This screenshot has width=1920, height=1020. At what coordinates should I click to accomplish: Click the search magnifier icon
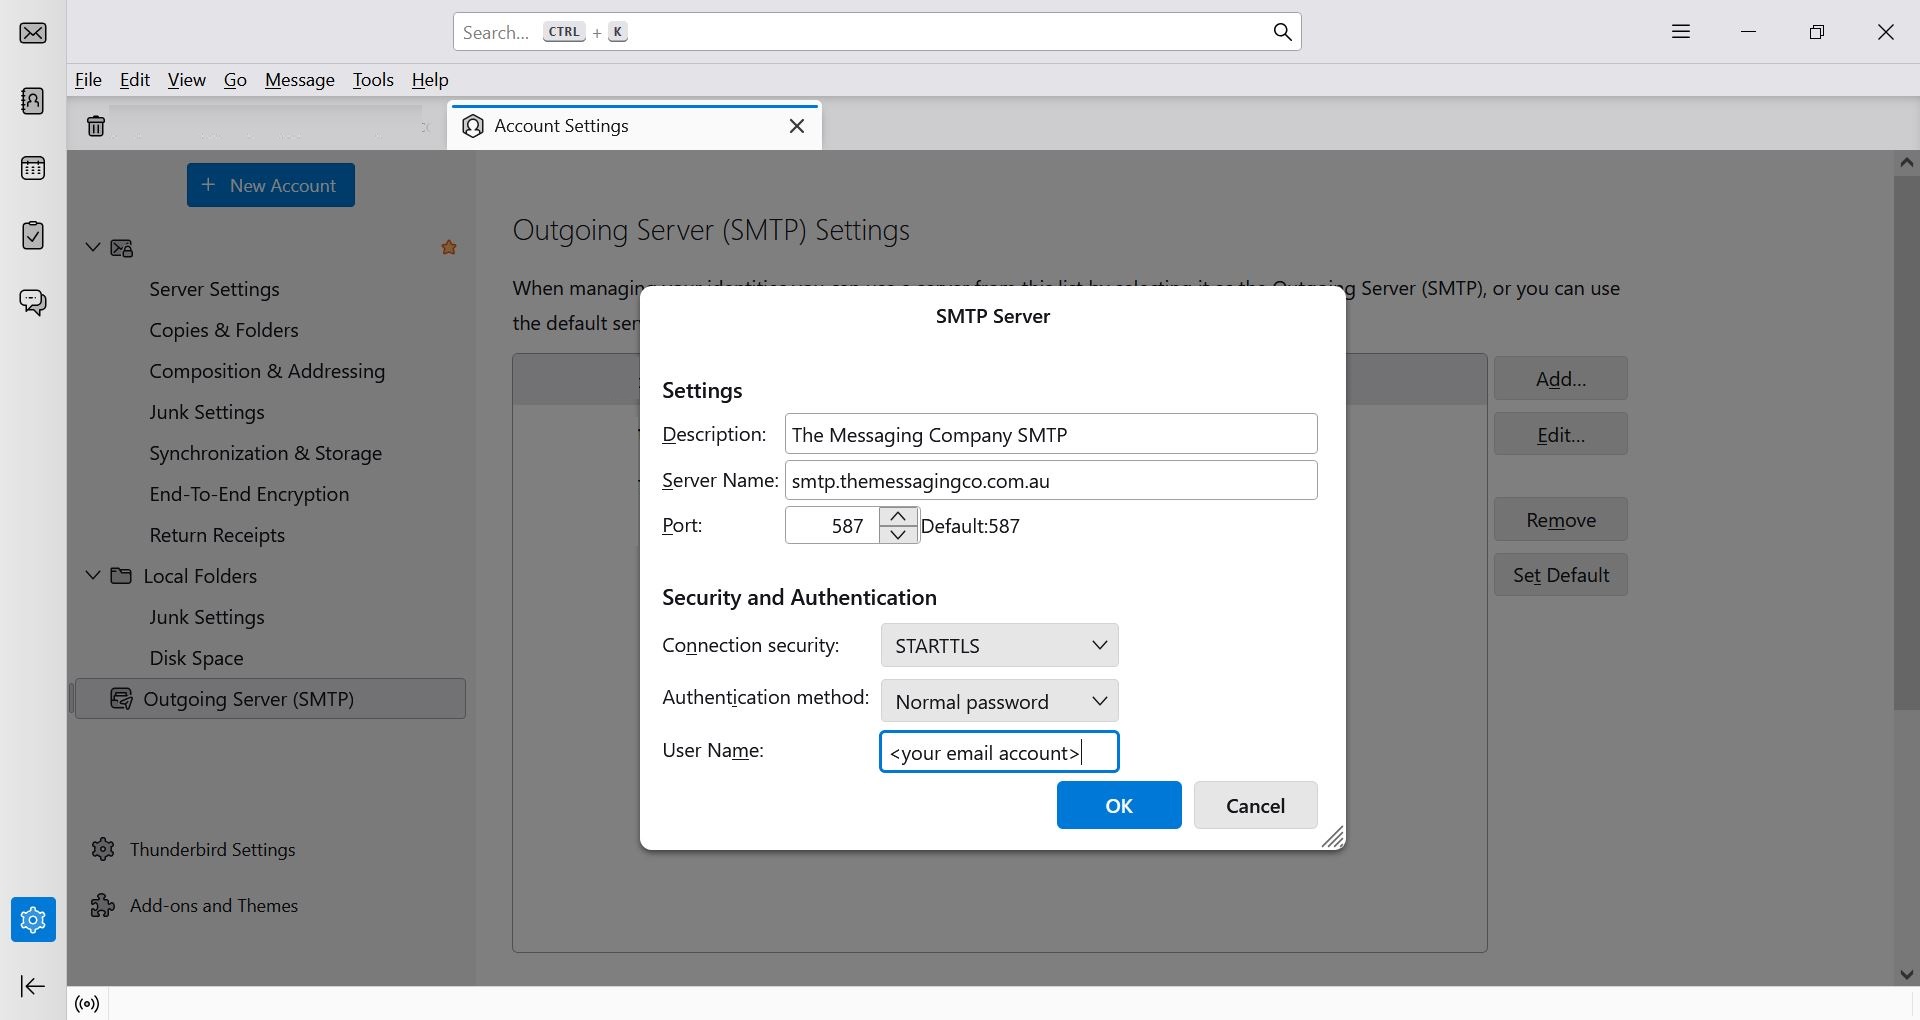click(x=1282, y=32)
